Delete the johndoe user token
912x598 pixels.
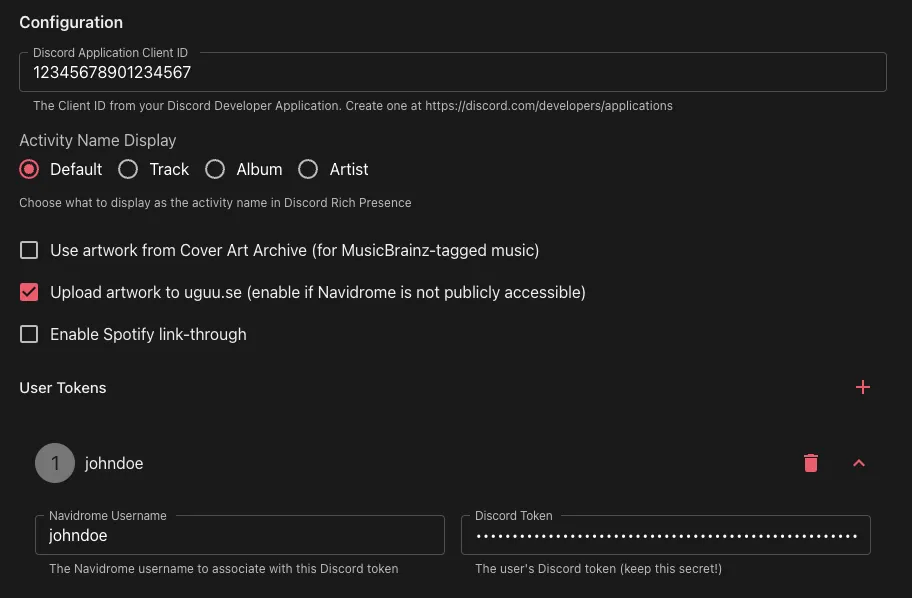pos(811,463)
